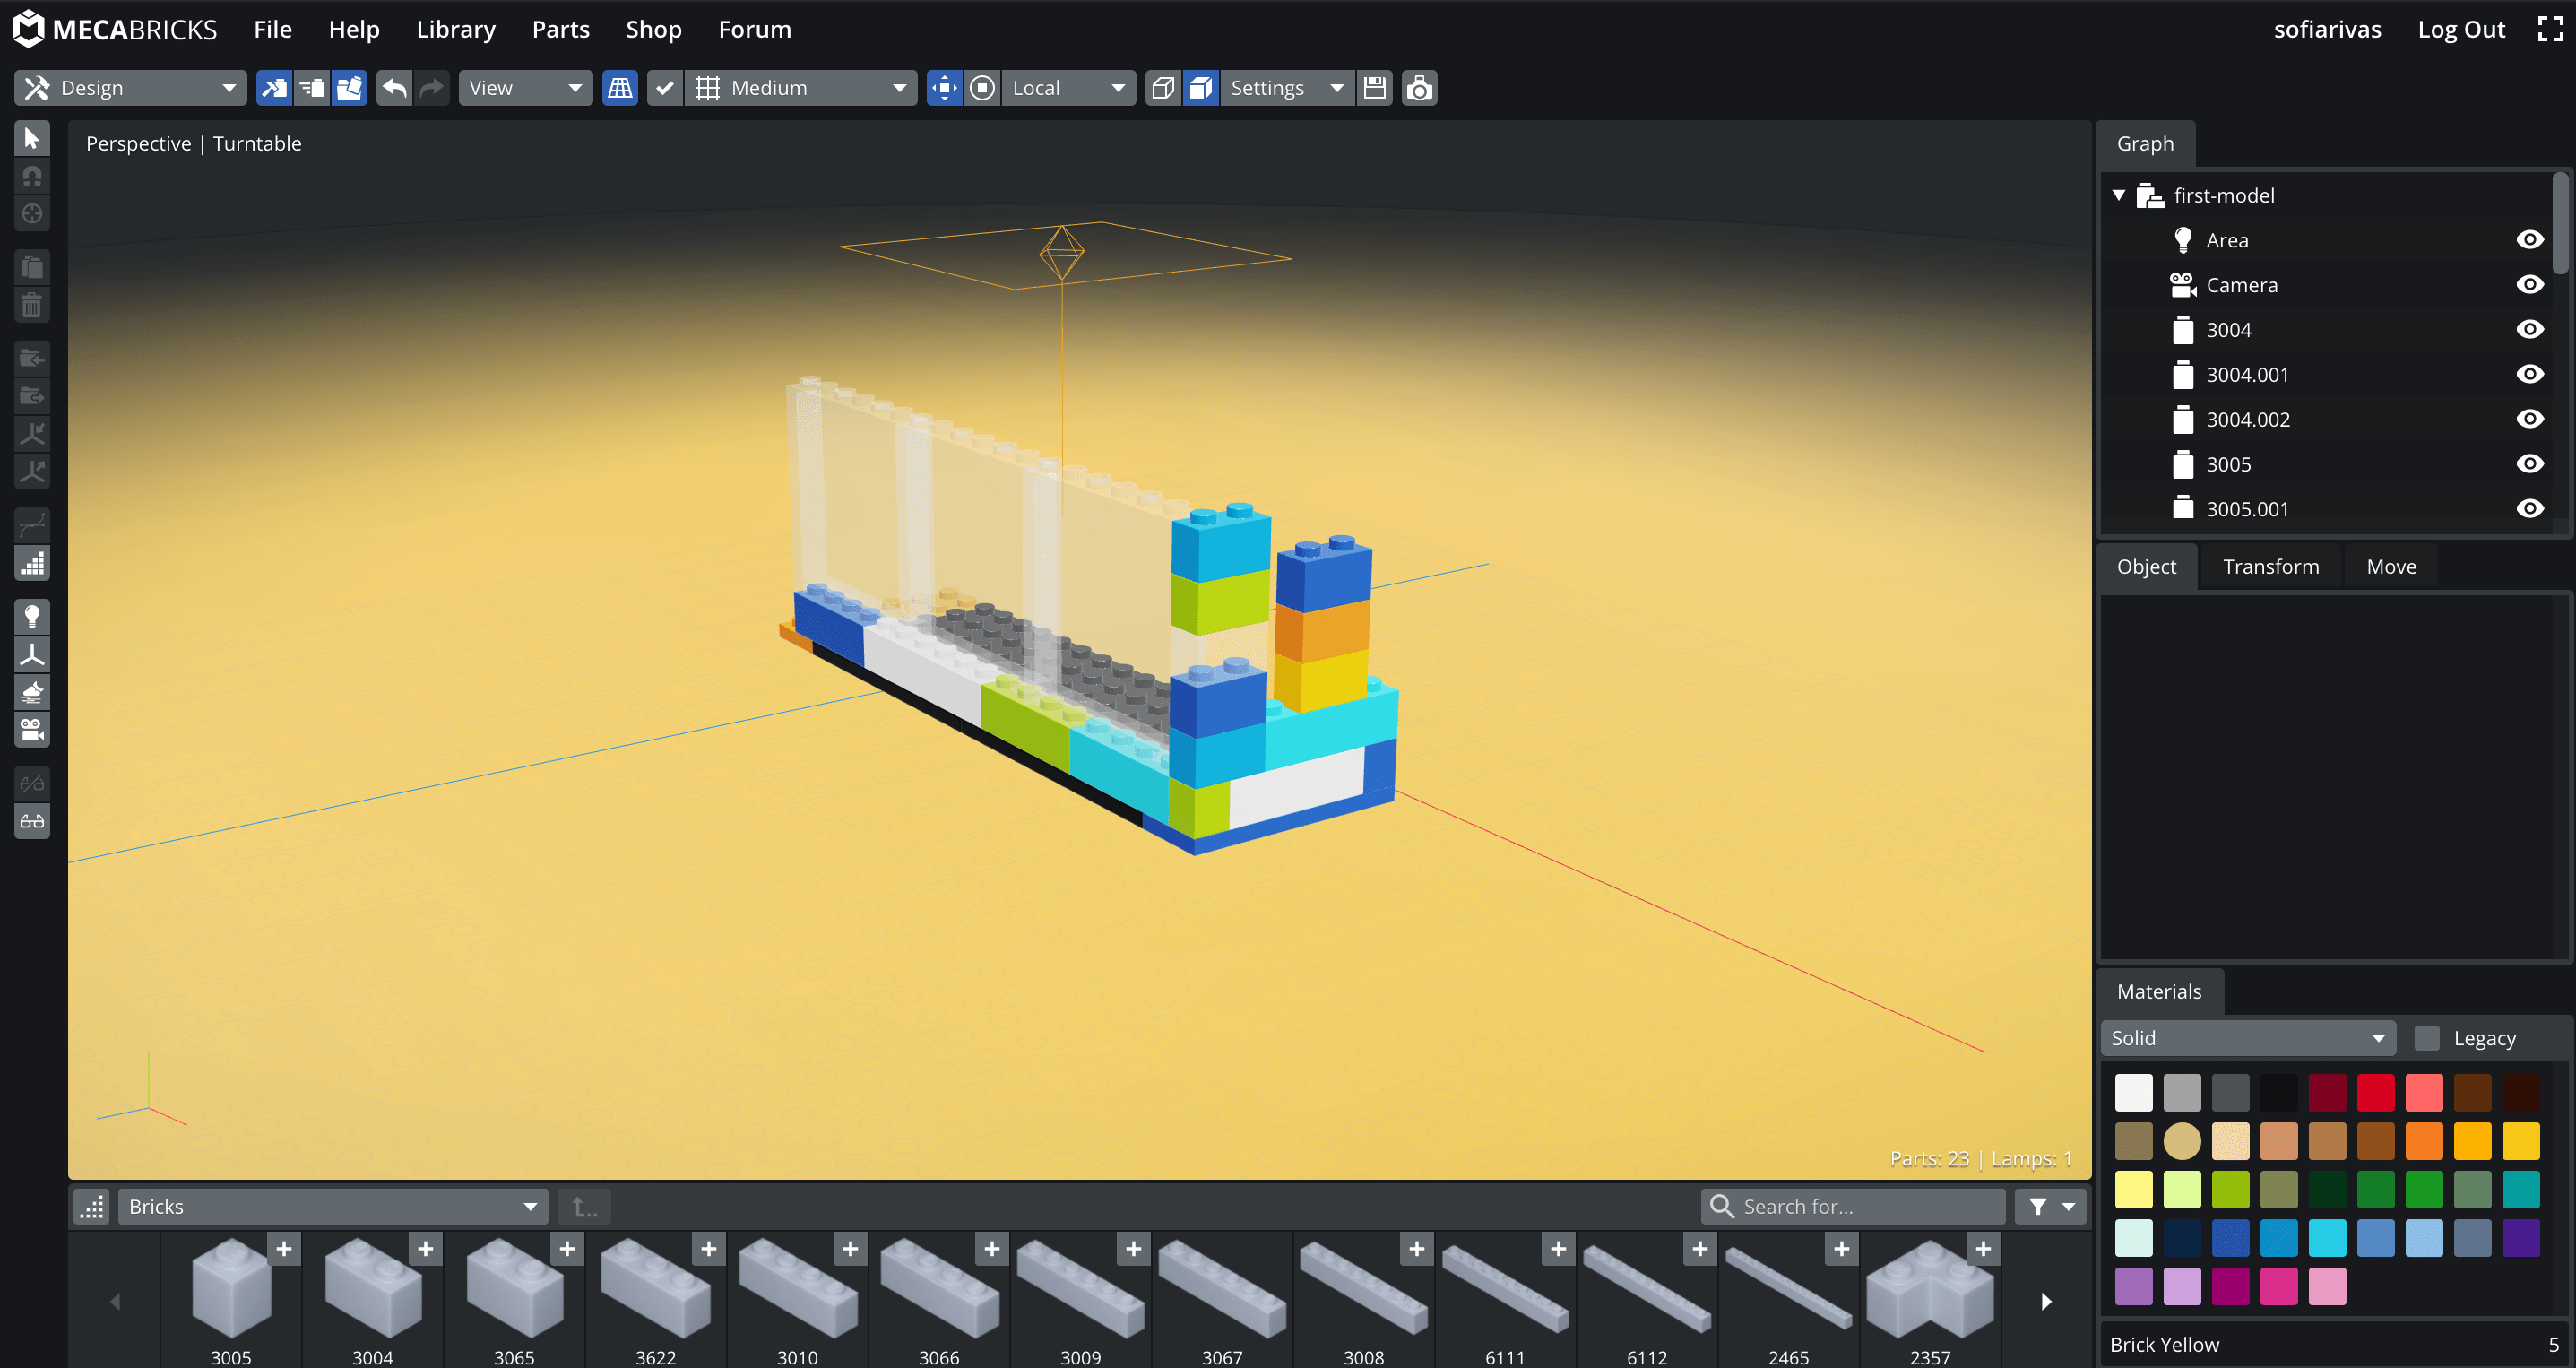This screenshot has height=1368, width=2576.
Task: Click the Graph panel scrollbar
Action: 2560,222
